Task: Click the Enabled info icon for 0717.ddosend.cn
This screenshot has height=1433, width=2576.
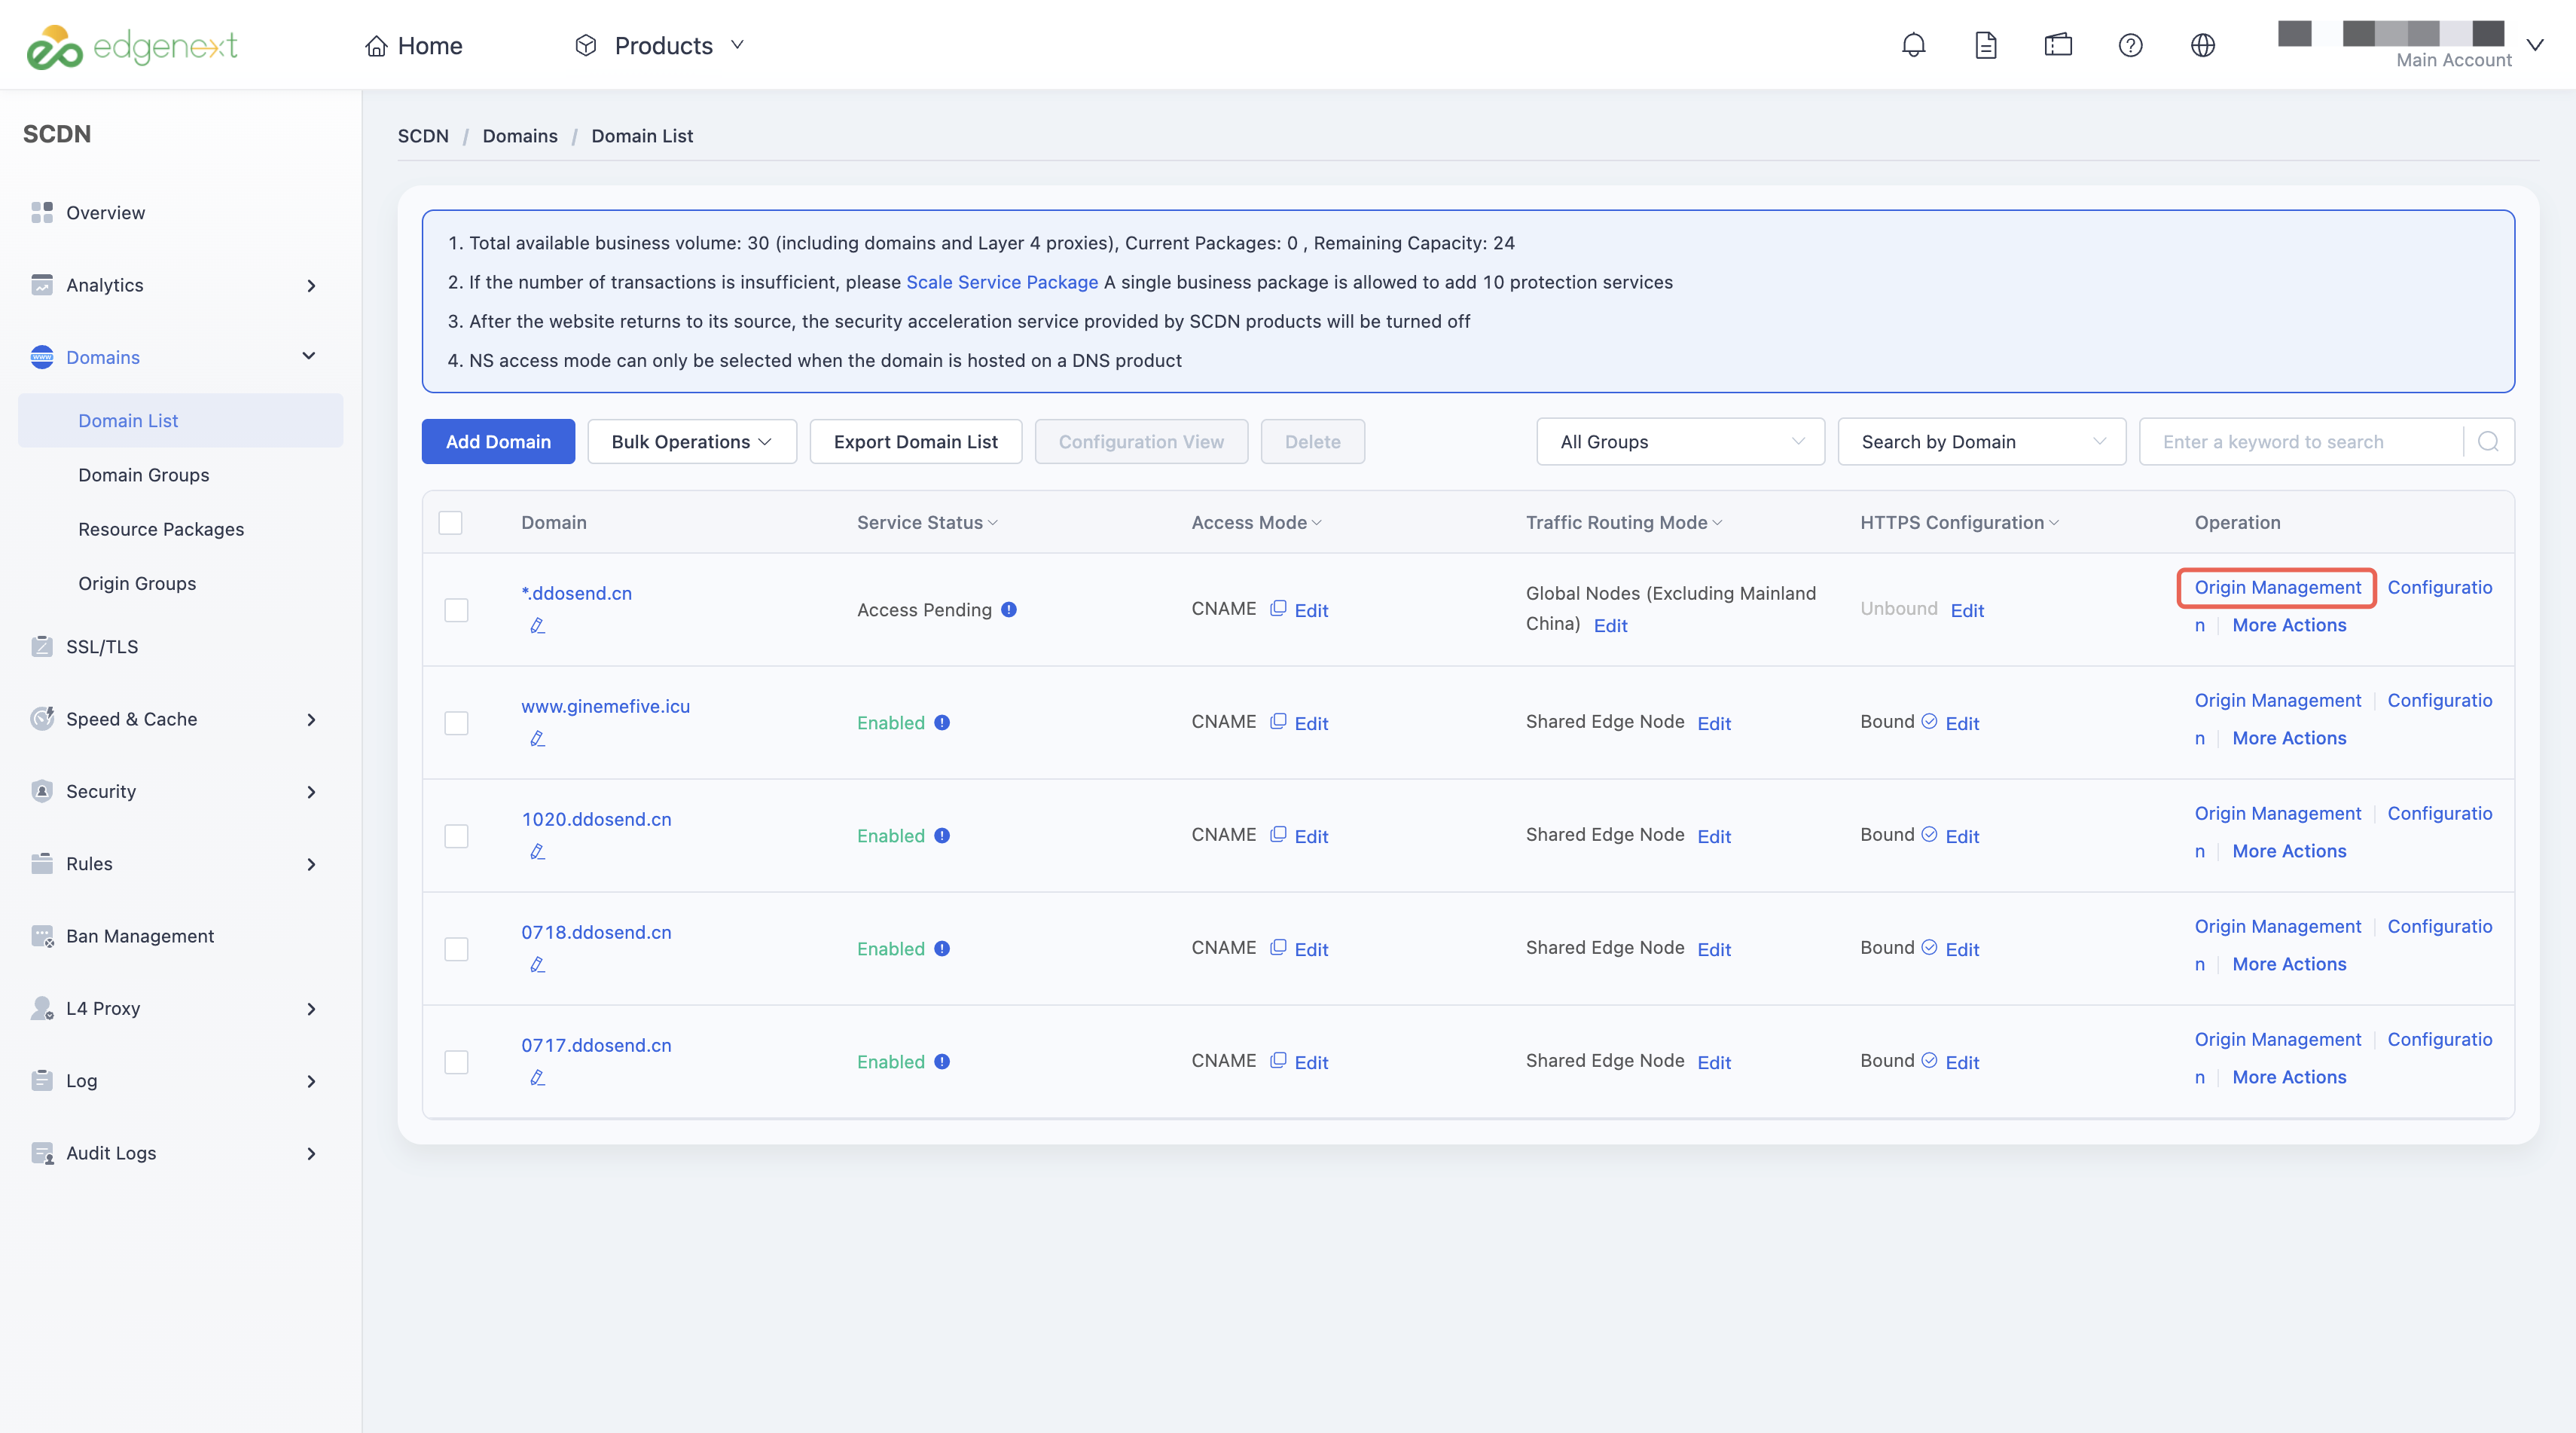Action: [942, 1061]
